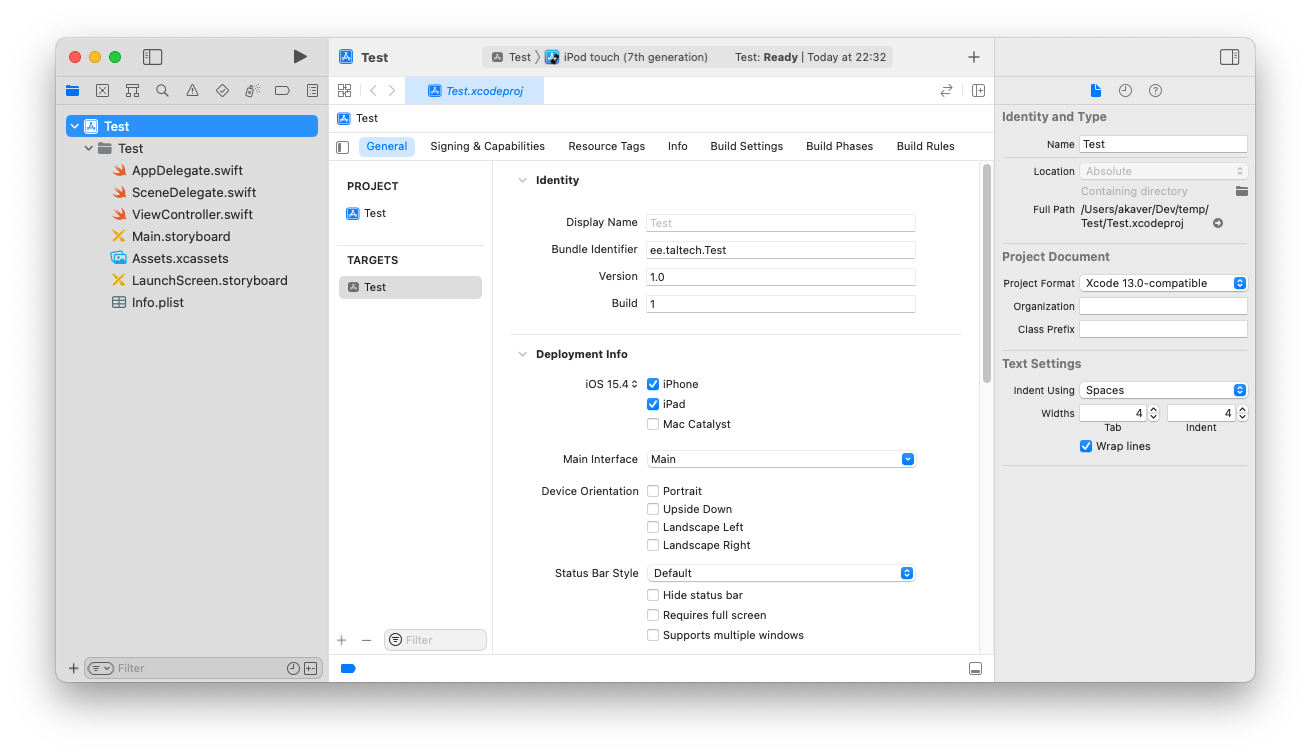Add editor on right icon
1311x756 pixels.
click(978, 90)
